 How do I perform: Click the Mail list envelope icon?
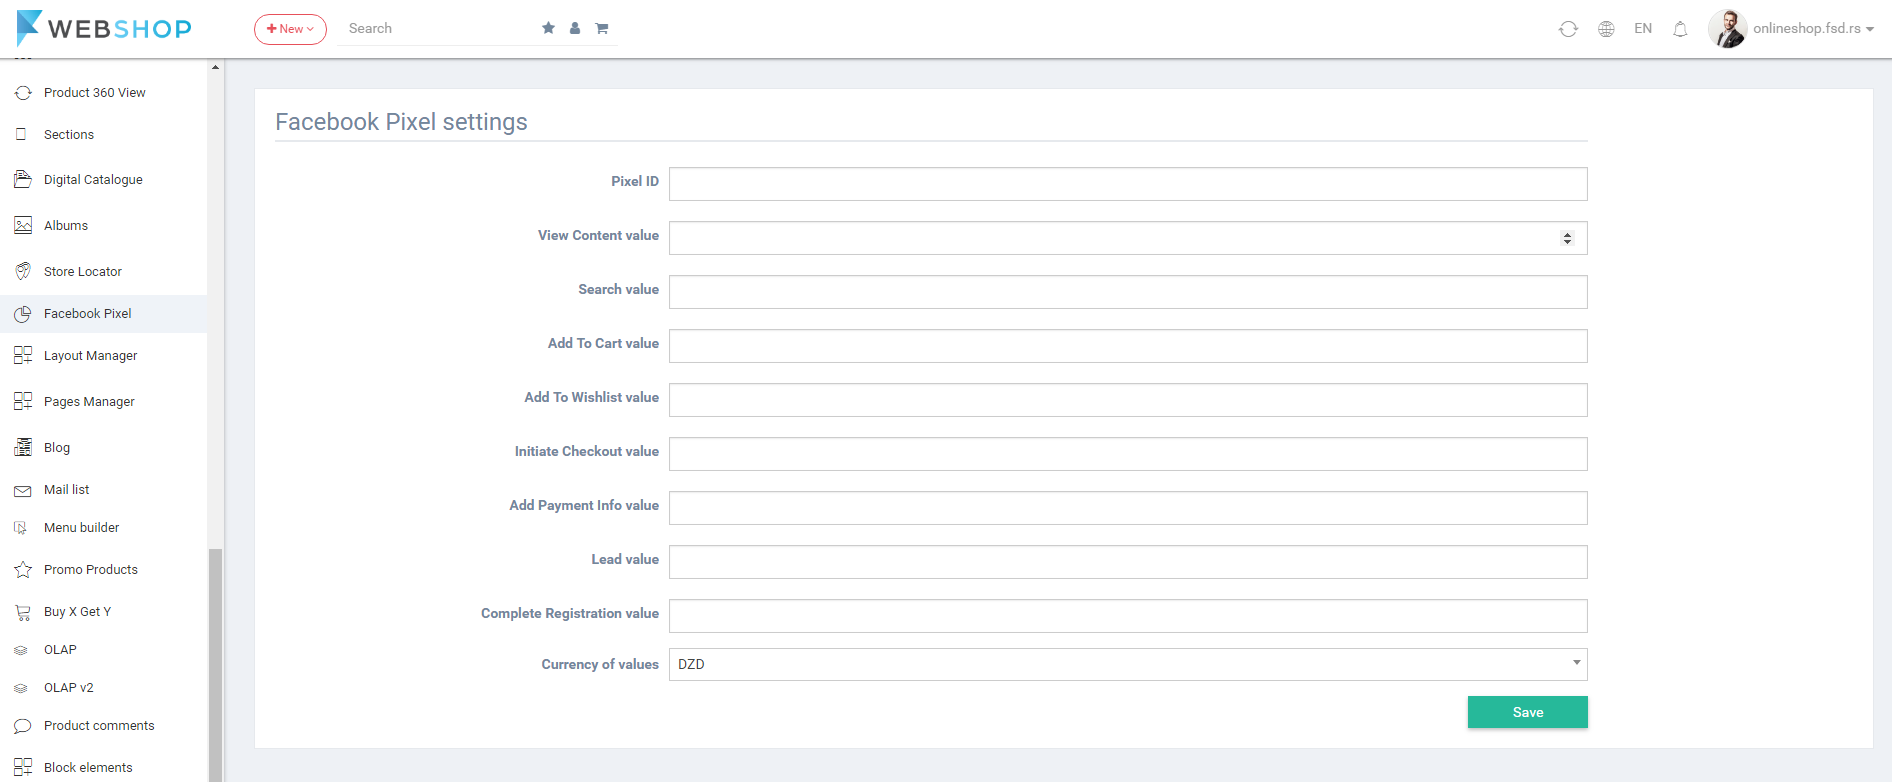(23, 491)
